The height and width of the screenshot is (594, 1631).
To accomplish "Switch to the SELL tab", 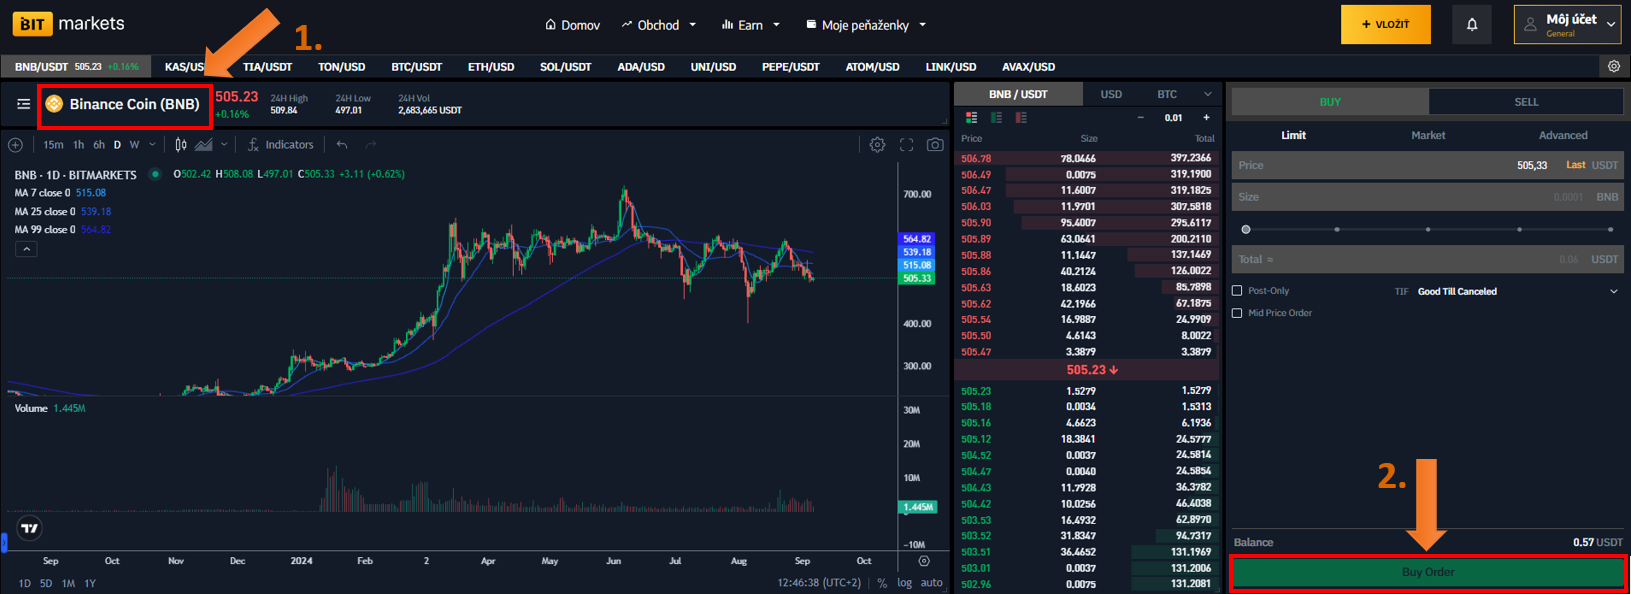I will 1525,102.
